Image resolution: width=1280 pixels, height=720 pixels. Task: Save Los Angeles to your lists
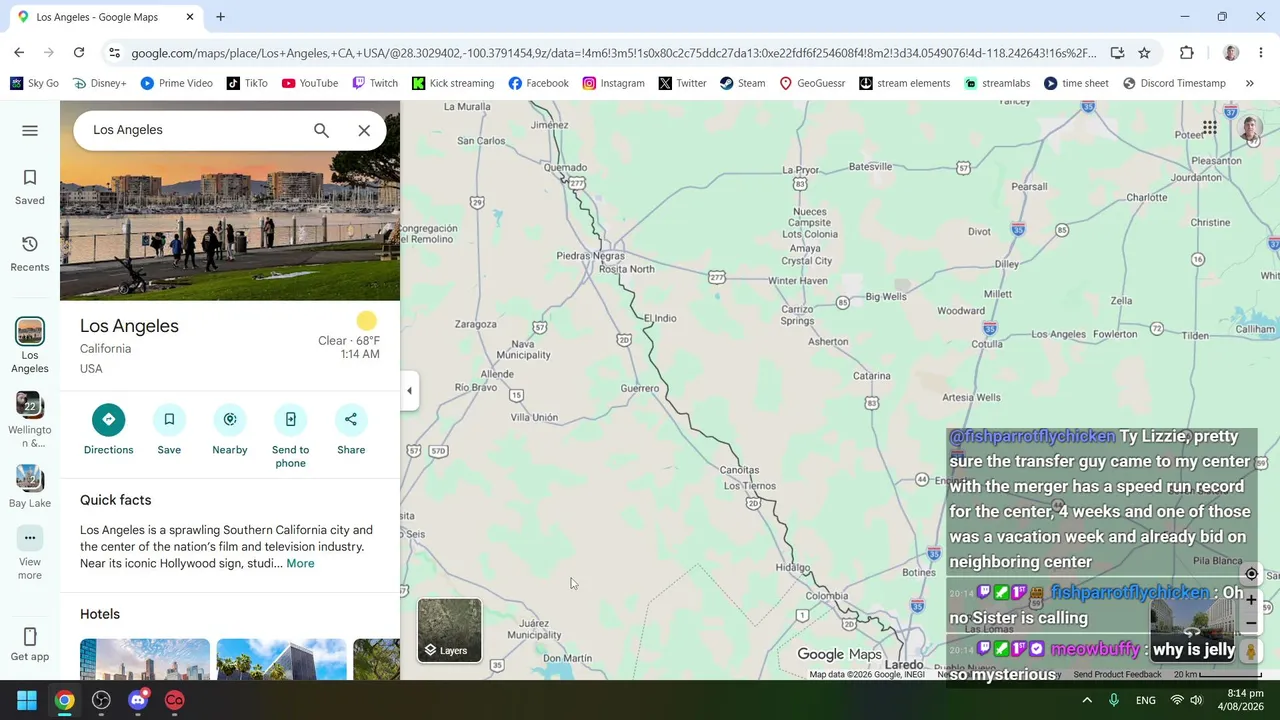point(169,429)
